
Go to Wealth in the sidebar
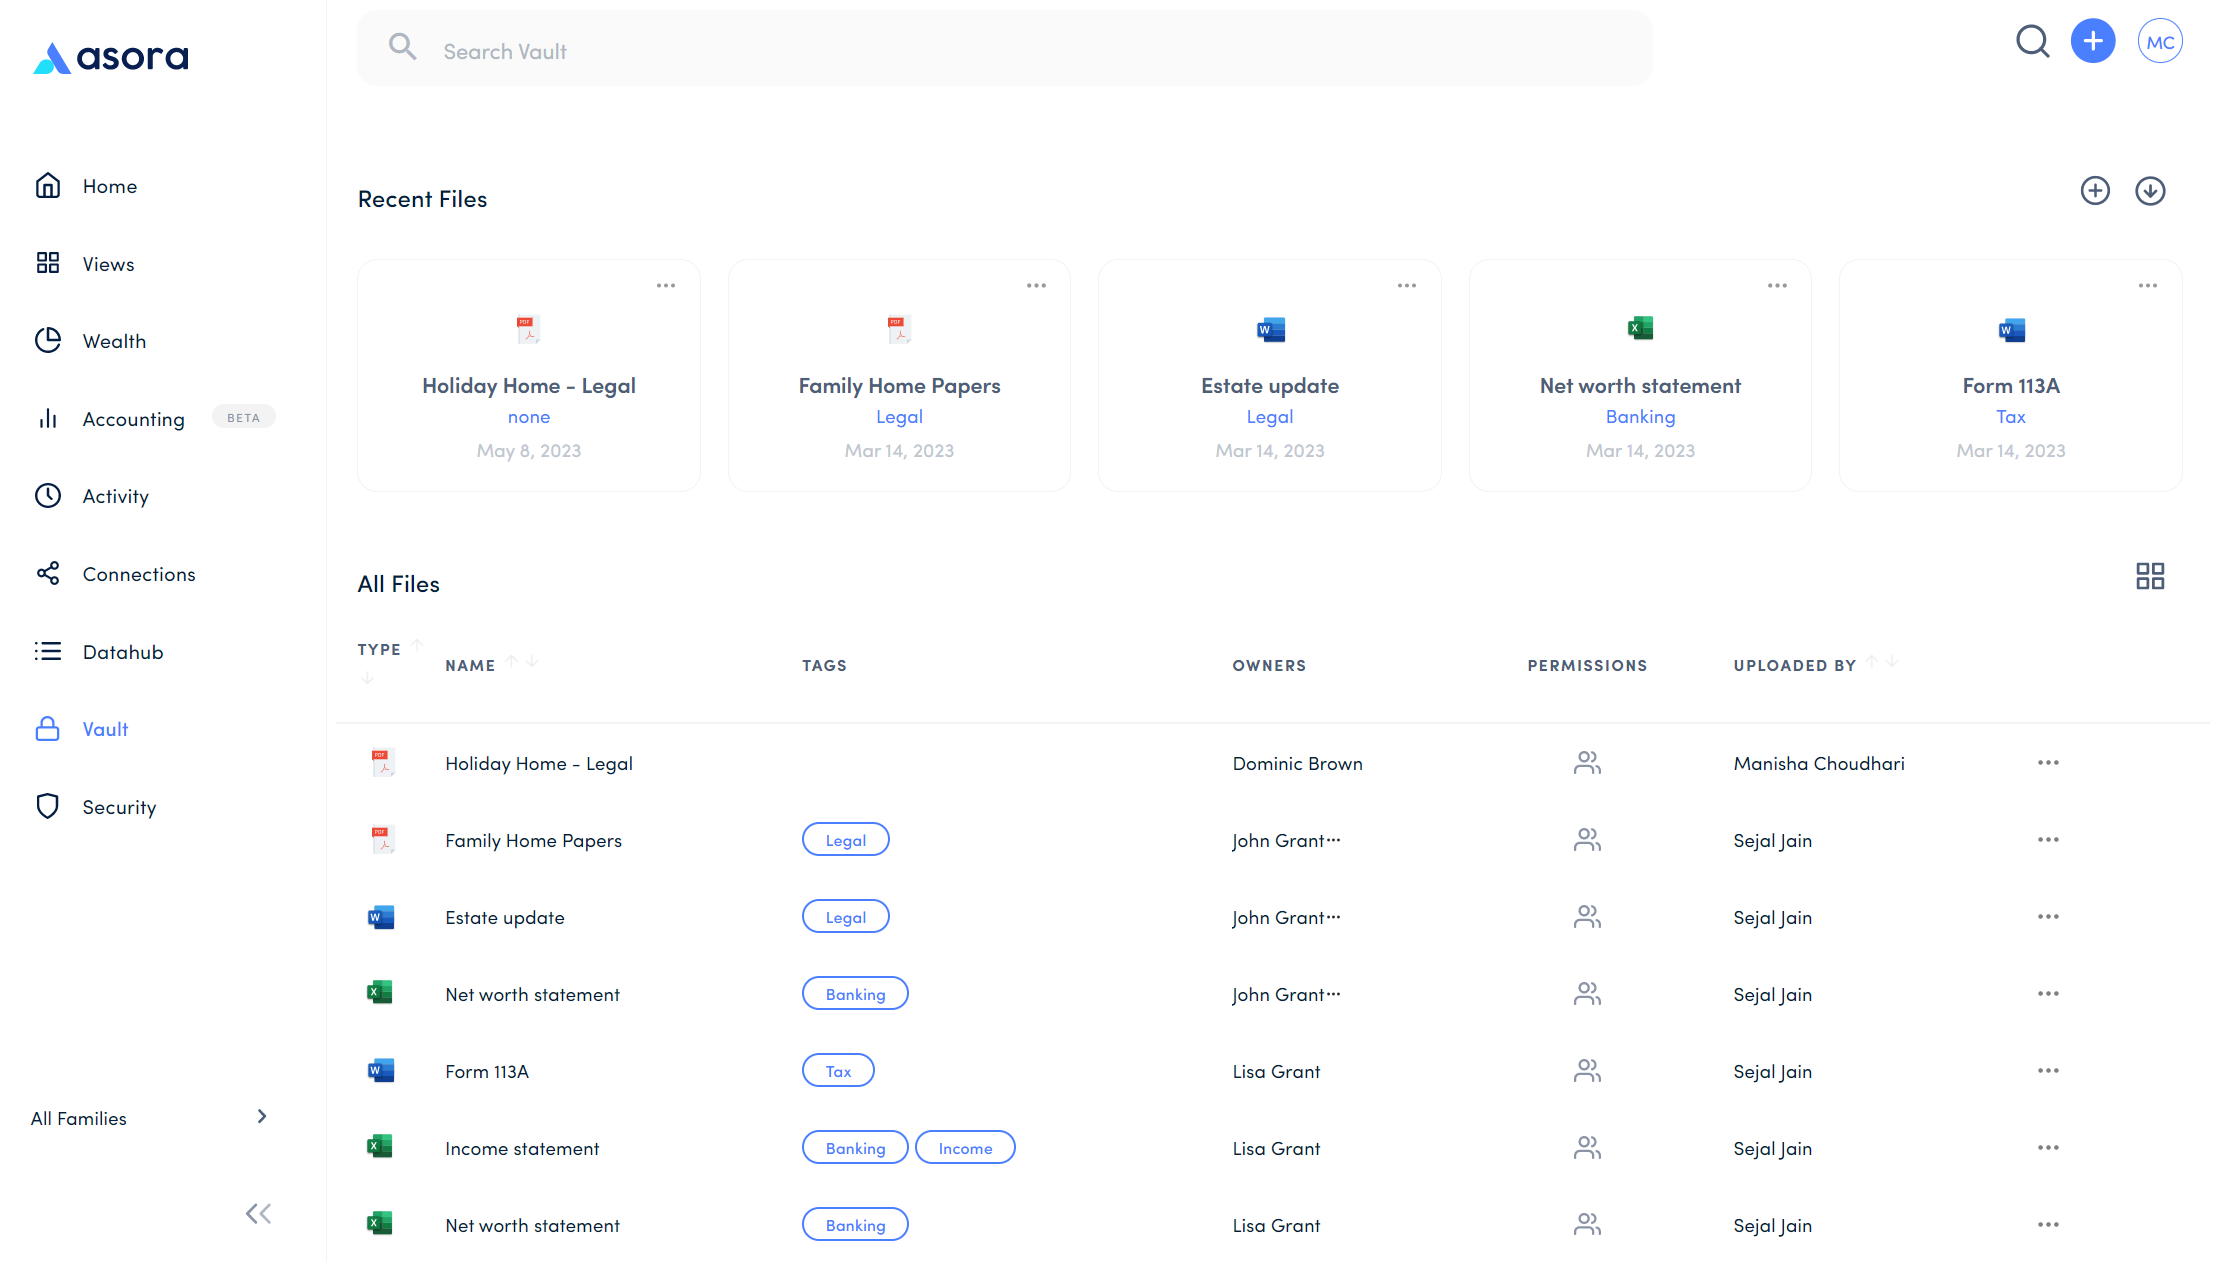click(114, 341)
